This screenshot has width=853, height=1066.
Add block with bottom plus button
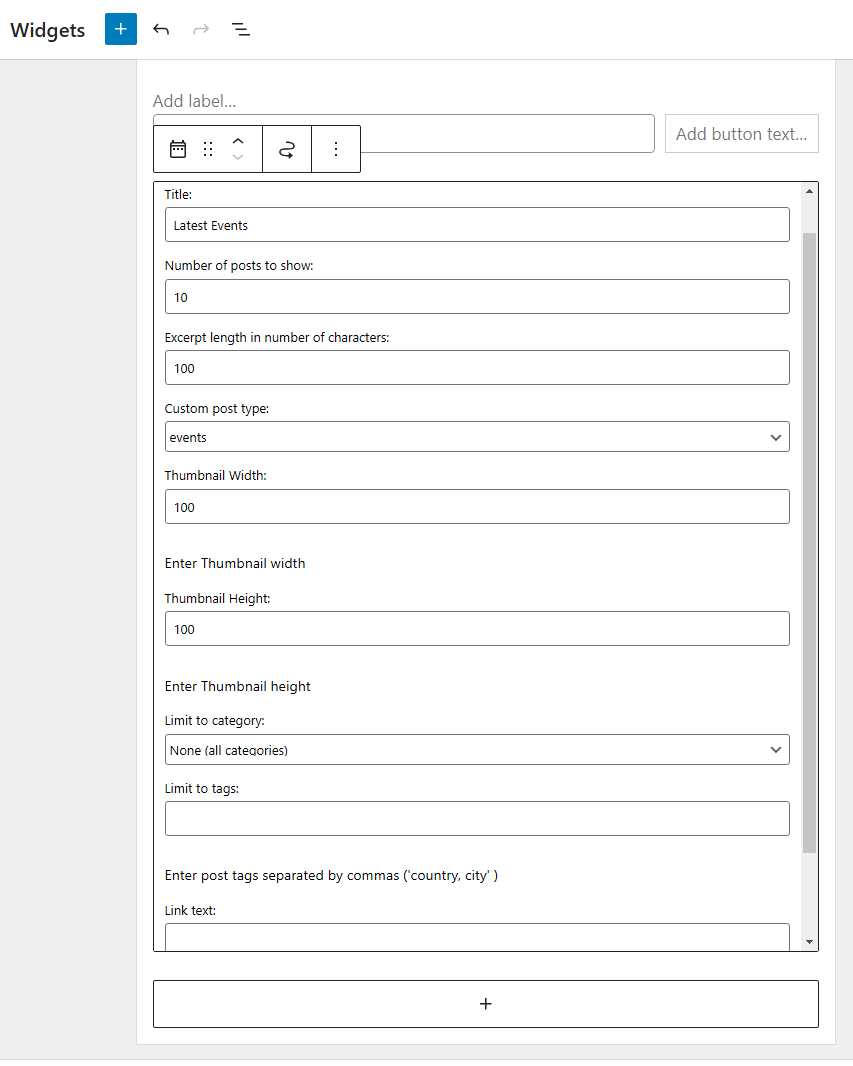tap(485, 1003)
